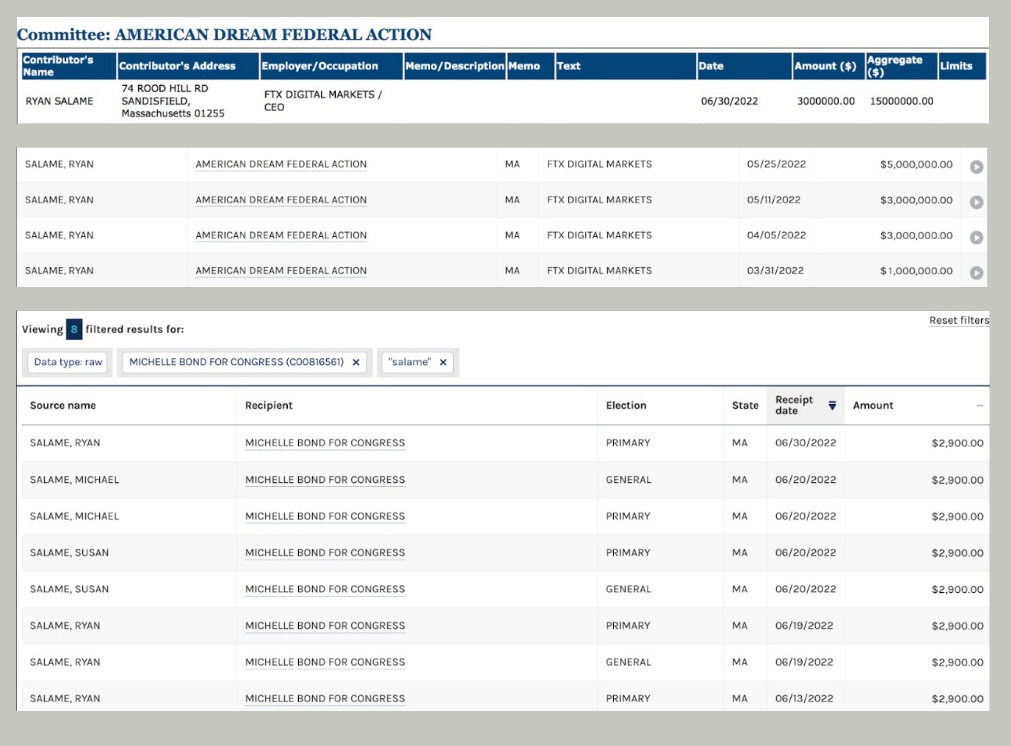Expand the 04/05/2022 $3,000,000.00 row arrow
This screenshot has height=746, width=1011.
point(976,237)
